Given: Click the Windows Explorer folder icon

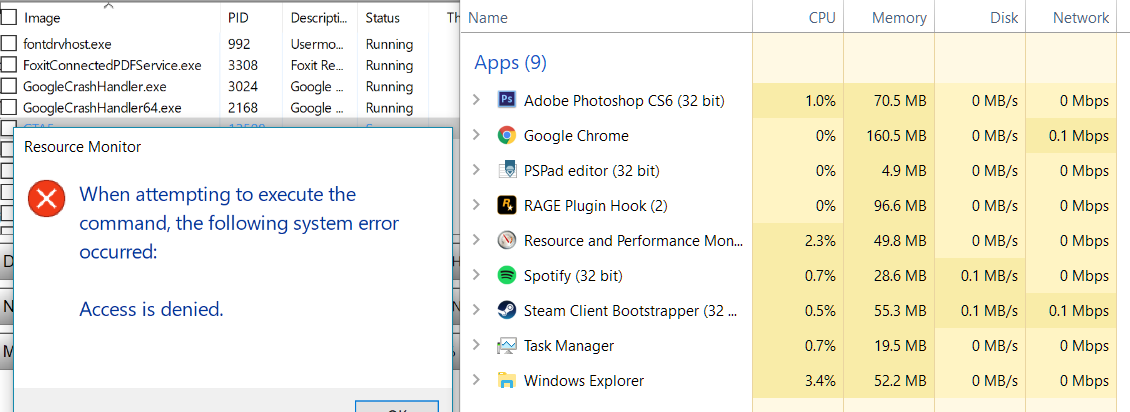Looking at the screenshot, I should pos(507,380).
